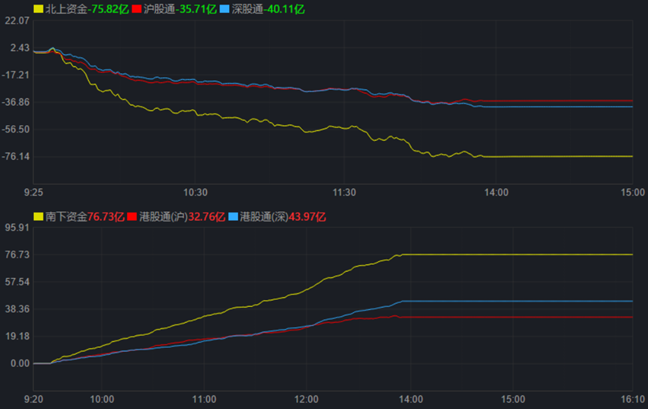Select the 港股通(沪) 32.76亿 legend text
Viewport: 648px width, 409px height.
pos(174,215)
